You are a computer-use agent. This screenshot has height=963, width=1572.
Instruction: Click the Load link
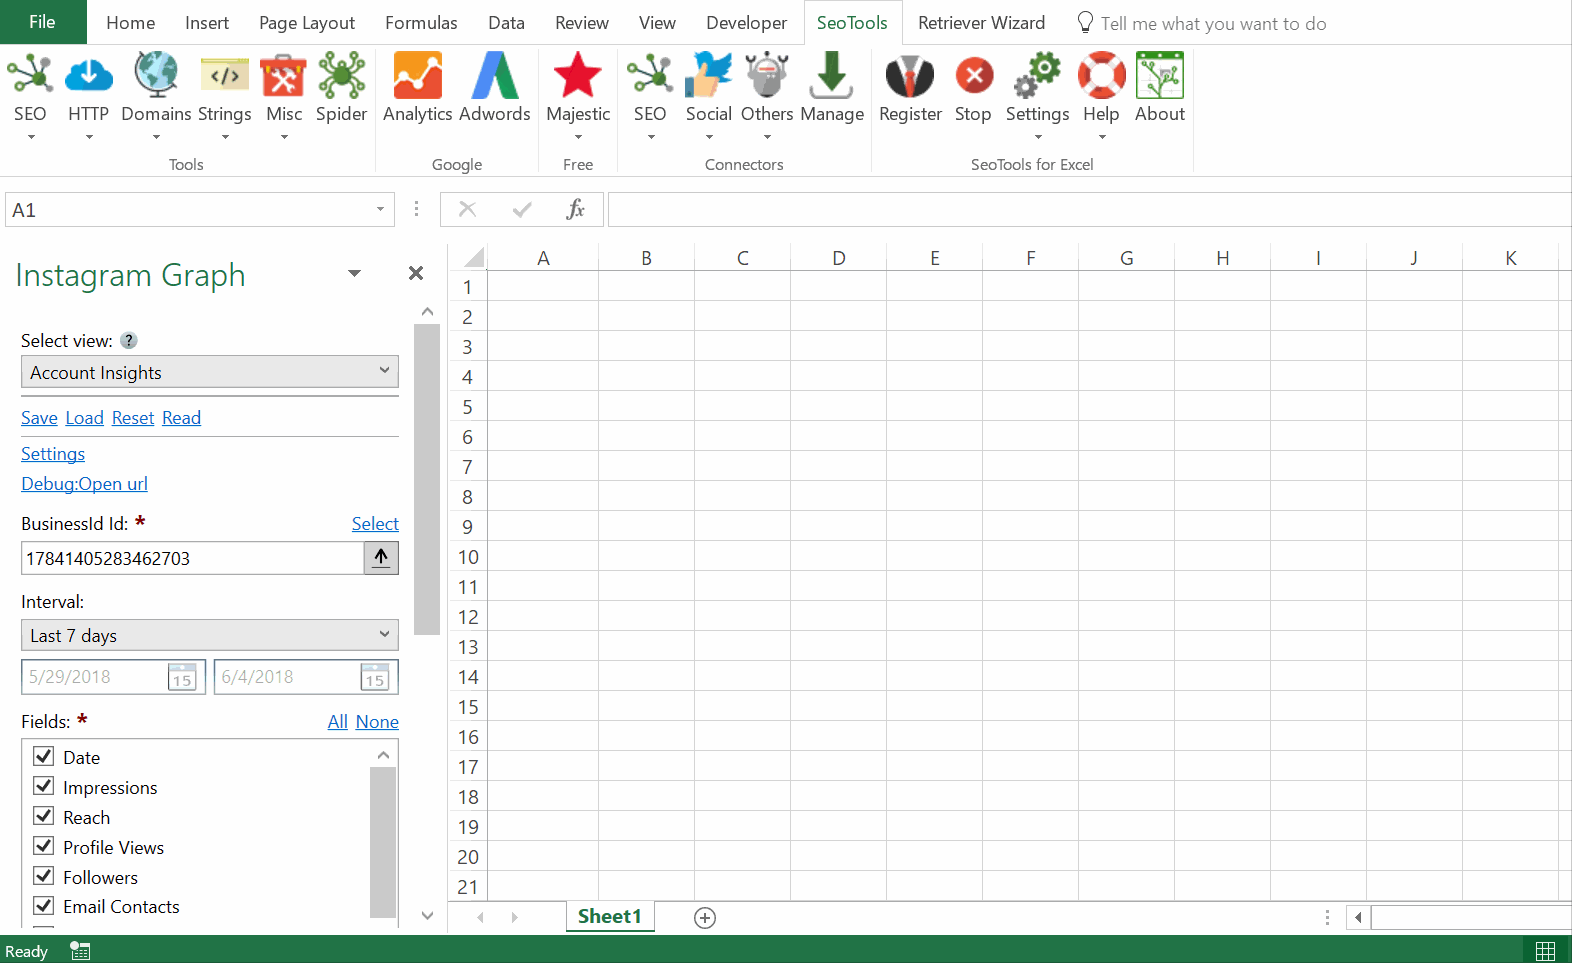click(85, 418)
